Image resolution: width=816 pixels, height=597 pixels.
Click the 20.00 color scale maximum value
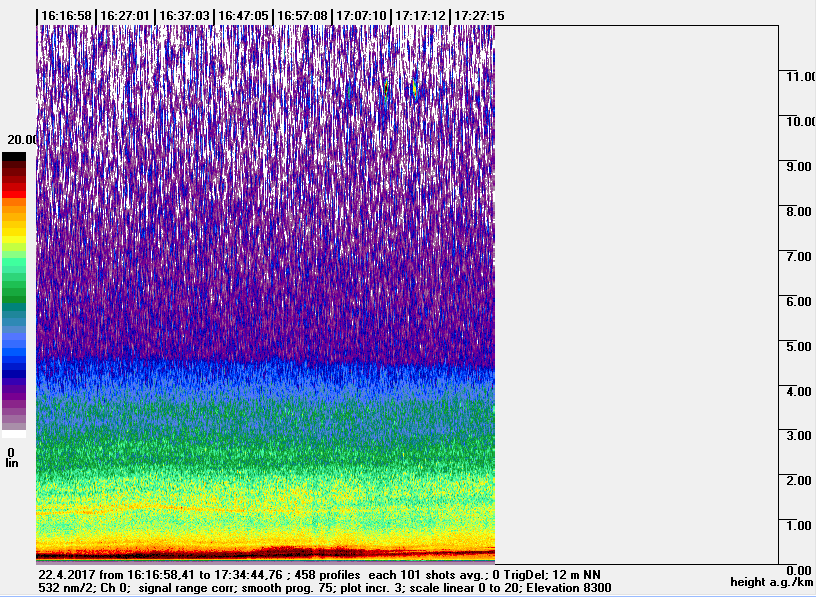(22, 139)
